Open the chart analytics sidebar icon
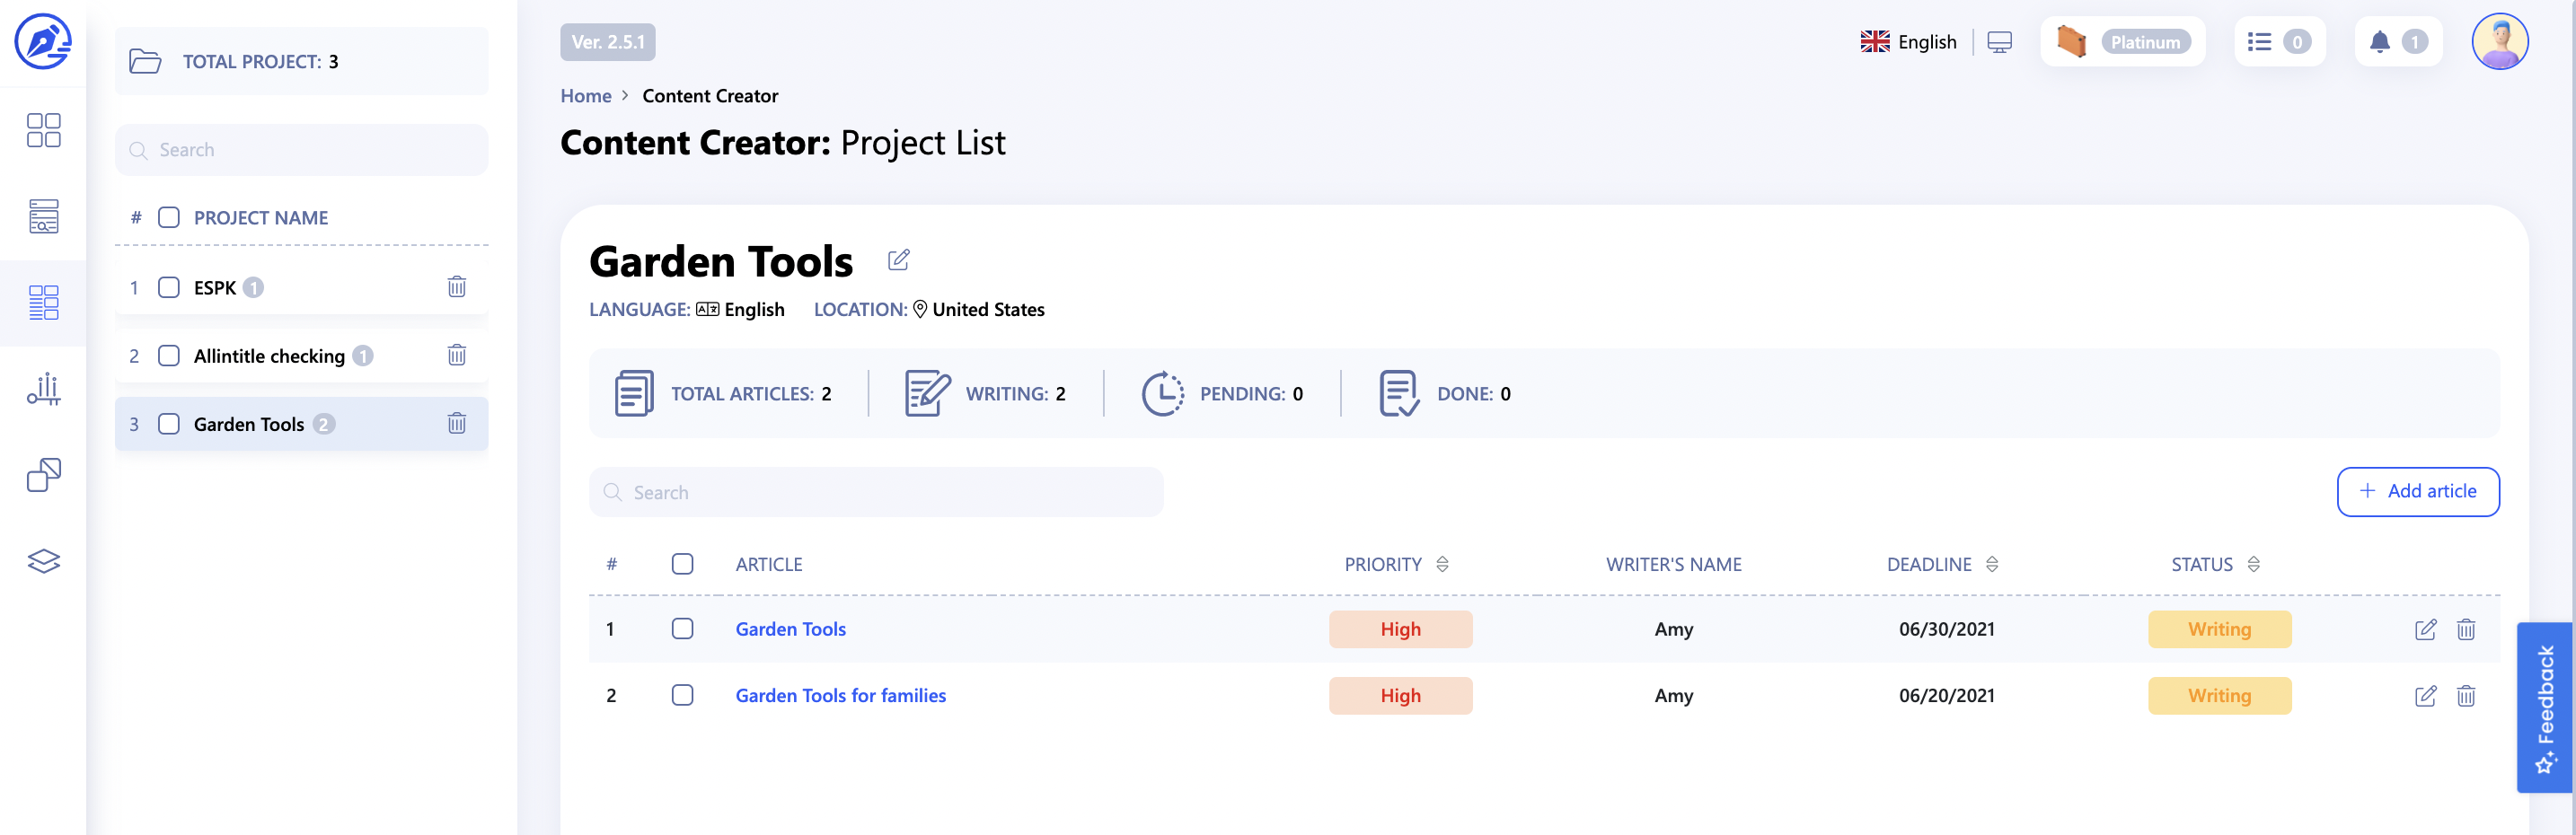This screenshot has width=2576, height=835. pos(43,389)
